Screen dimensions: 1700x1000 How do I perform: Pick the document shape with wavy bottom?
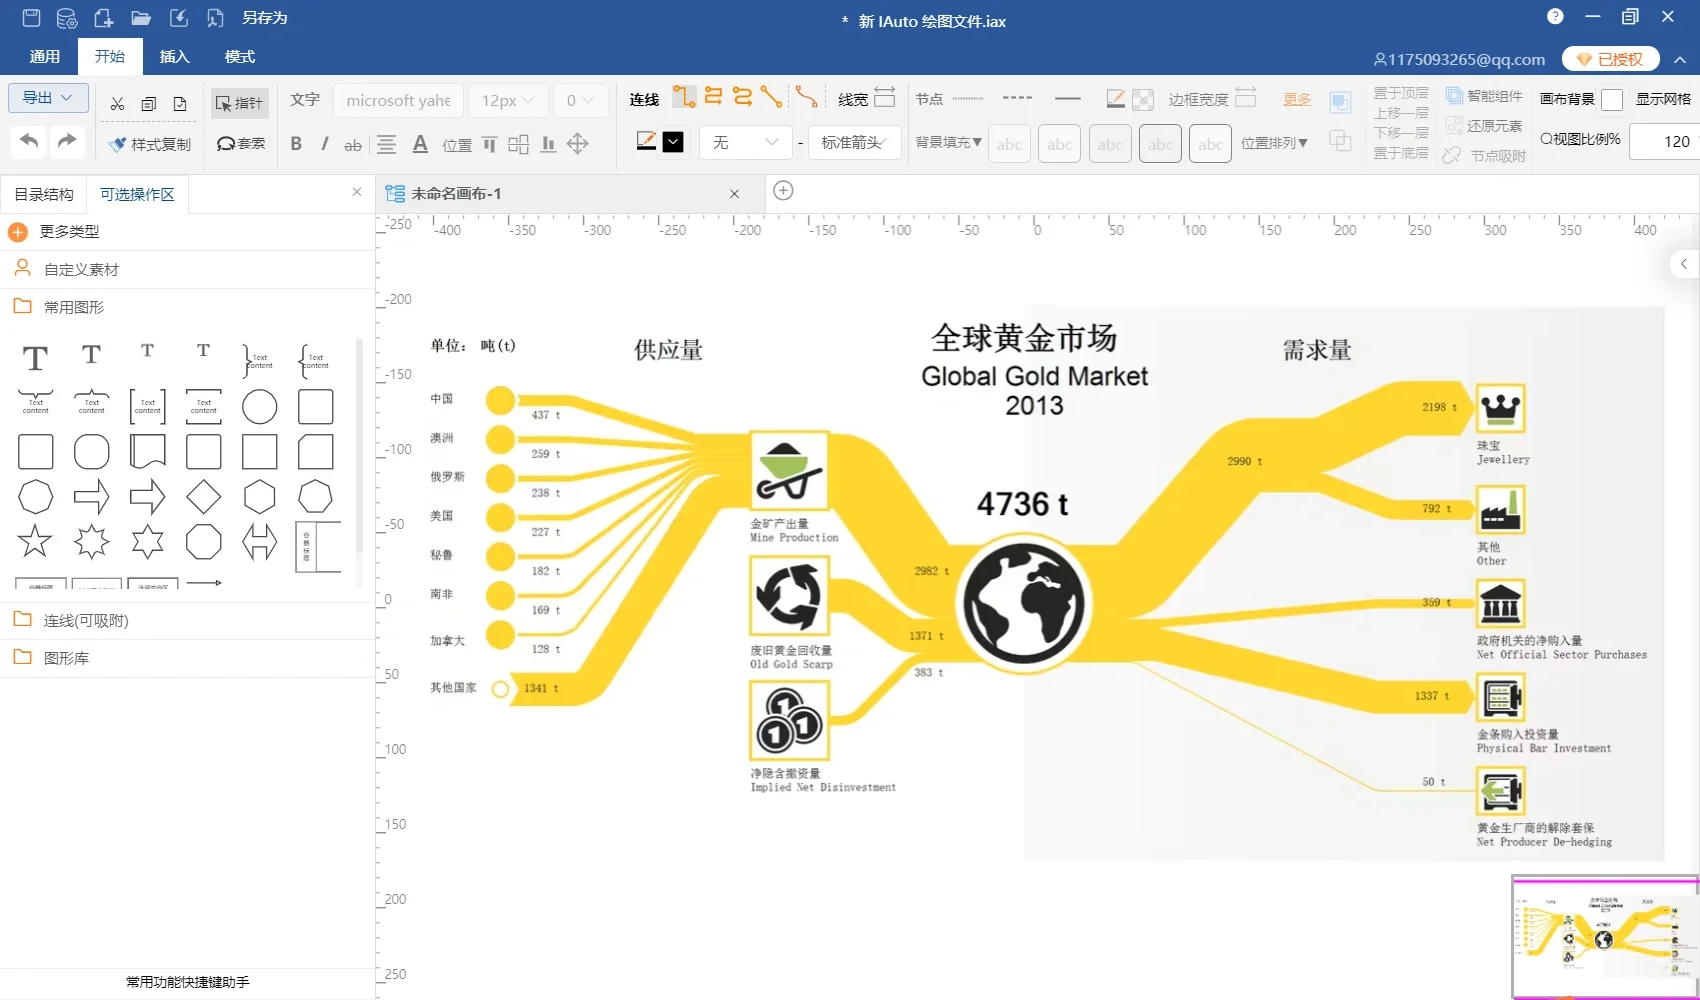[x=147, y=451]
